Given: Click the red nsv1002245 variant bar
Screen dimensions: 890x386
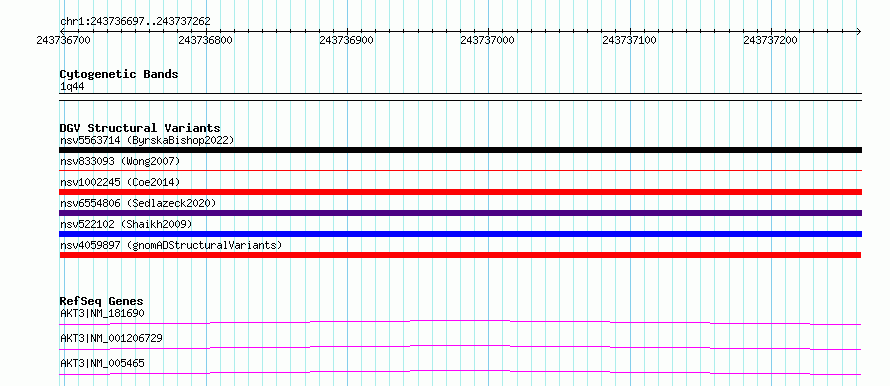Looking at the screenshot, I should point(460,192).
